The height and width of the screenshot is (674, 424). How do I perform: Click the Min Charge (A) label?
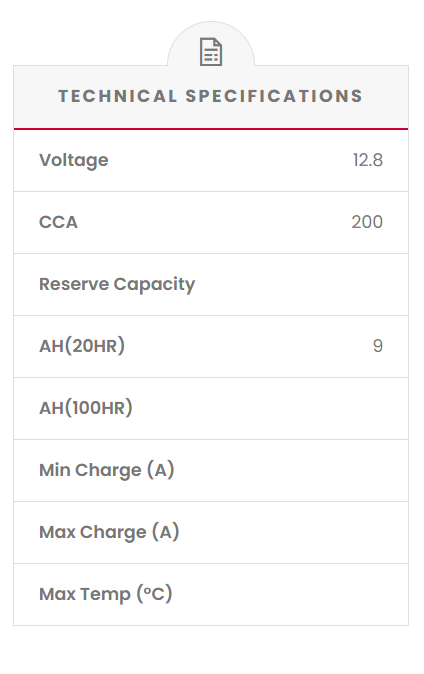[107, 470]
